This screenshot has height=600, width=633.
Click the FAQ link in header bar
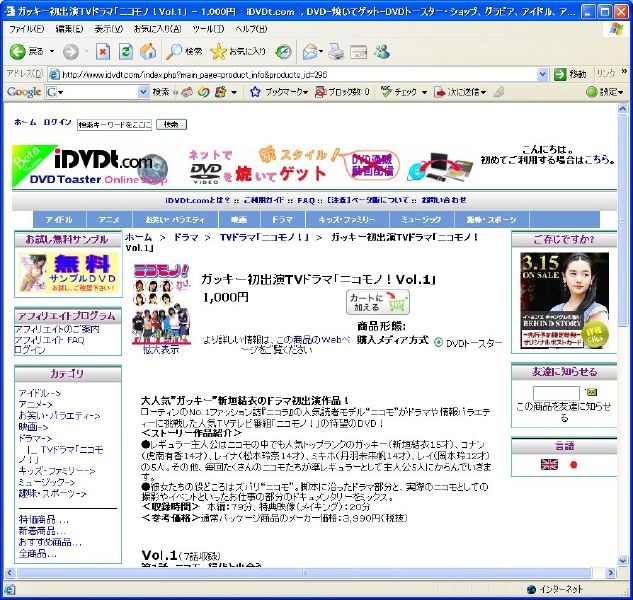(x=306, y=200)
